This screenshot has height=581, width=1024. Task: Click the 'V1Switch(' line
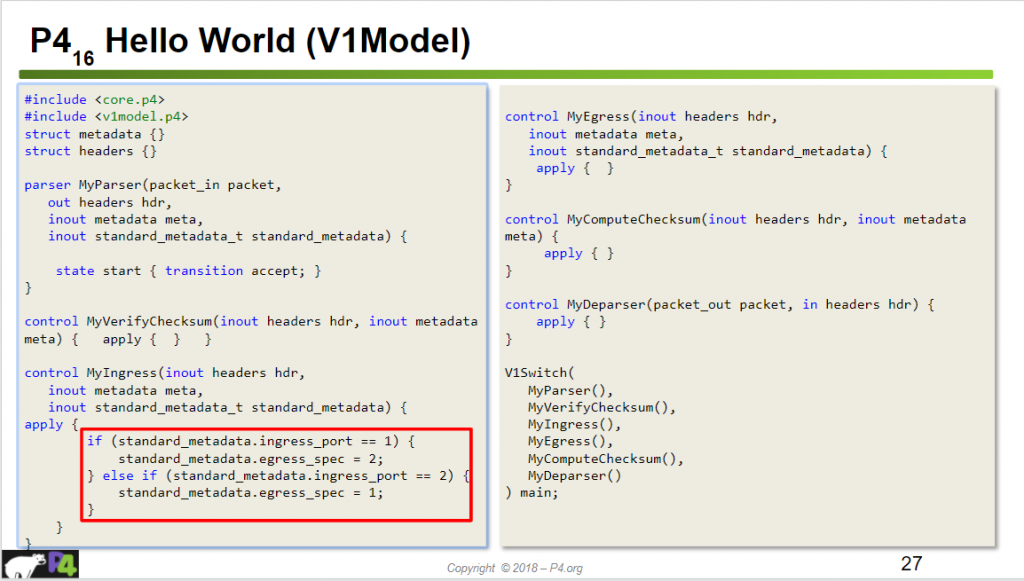coord(539,373)
